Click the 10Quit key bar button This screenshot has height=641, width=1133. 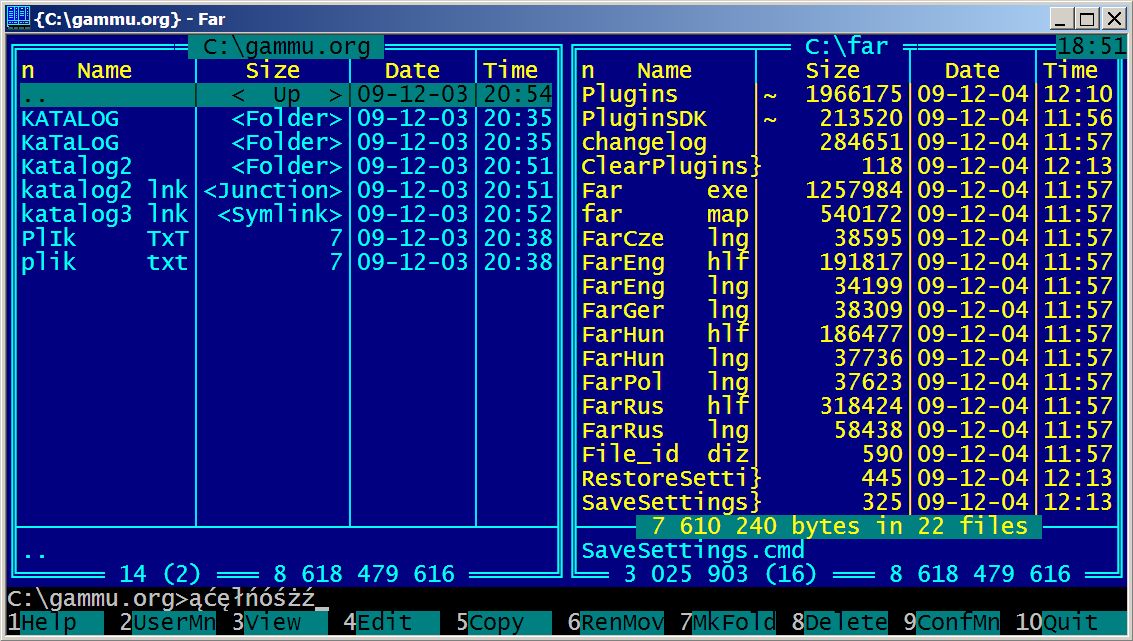(1071, 622)
